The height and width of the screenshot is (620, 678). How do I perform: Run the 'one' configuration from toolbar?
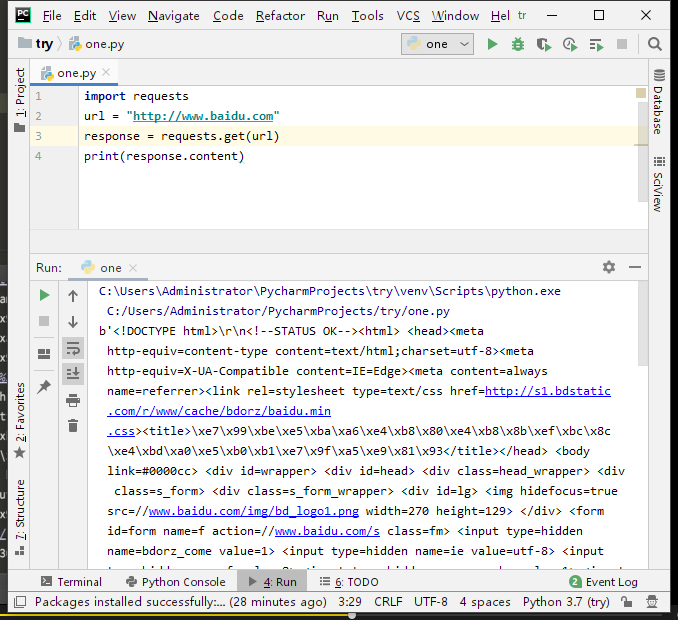(492, 44)
